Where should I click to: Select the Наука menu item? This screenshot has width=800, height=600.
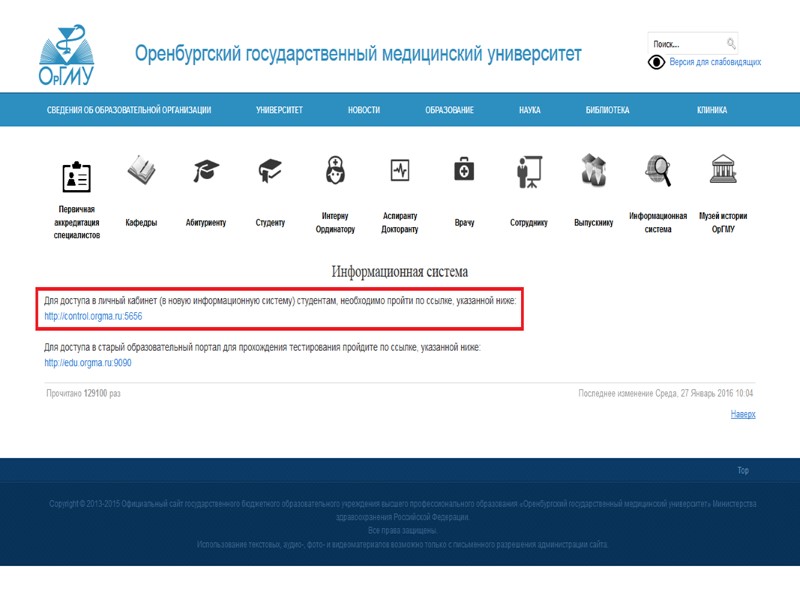(x=530, y=110)
